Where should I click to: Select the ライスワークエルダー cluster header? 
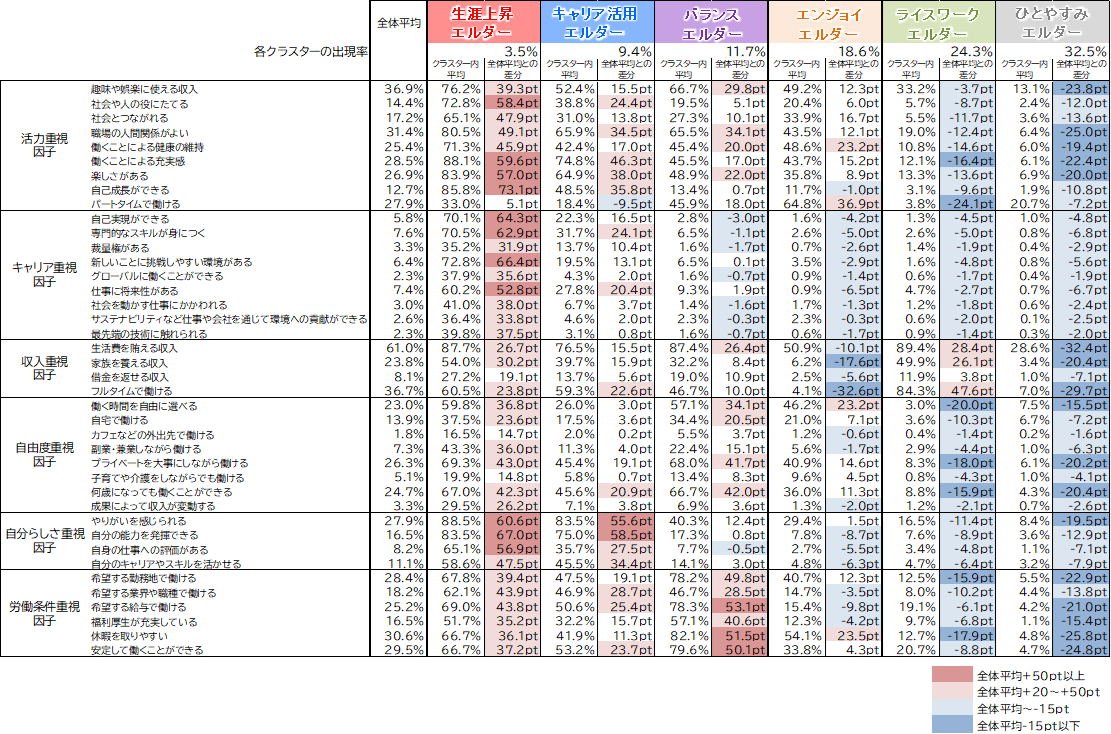[x=939, y=23]
